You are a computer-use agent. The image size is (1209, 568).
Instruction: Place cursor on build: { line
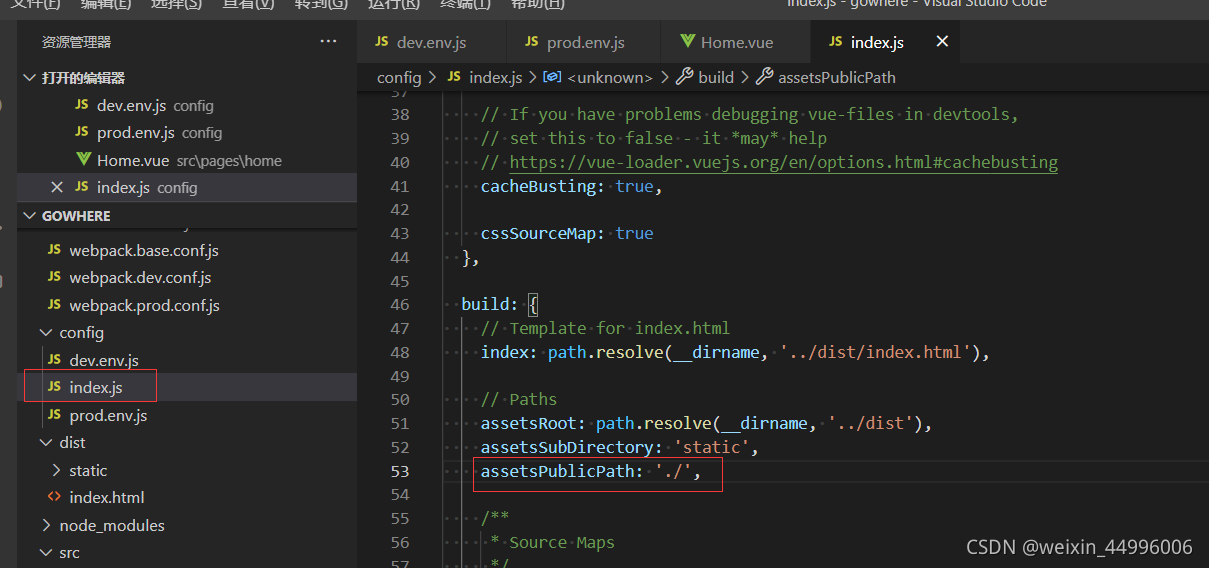coord(500,304)
